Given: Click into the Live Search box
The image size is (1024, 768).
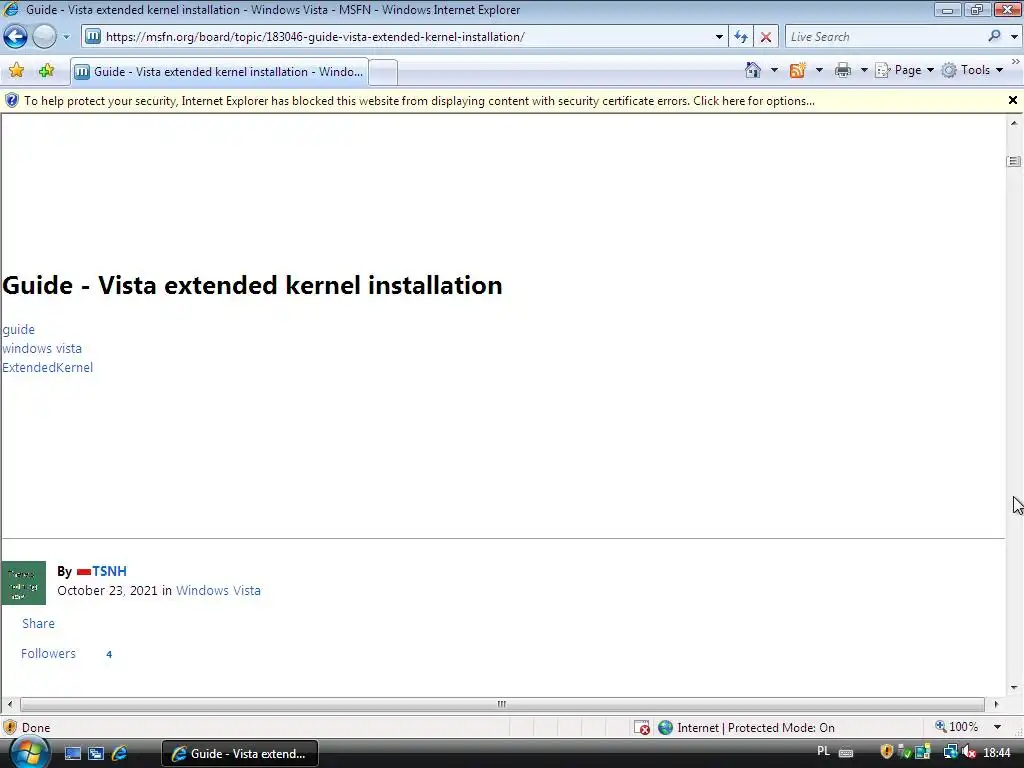Looking at the screenshot, I should (885, 37).
